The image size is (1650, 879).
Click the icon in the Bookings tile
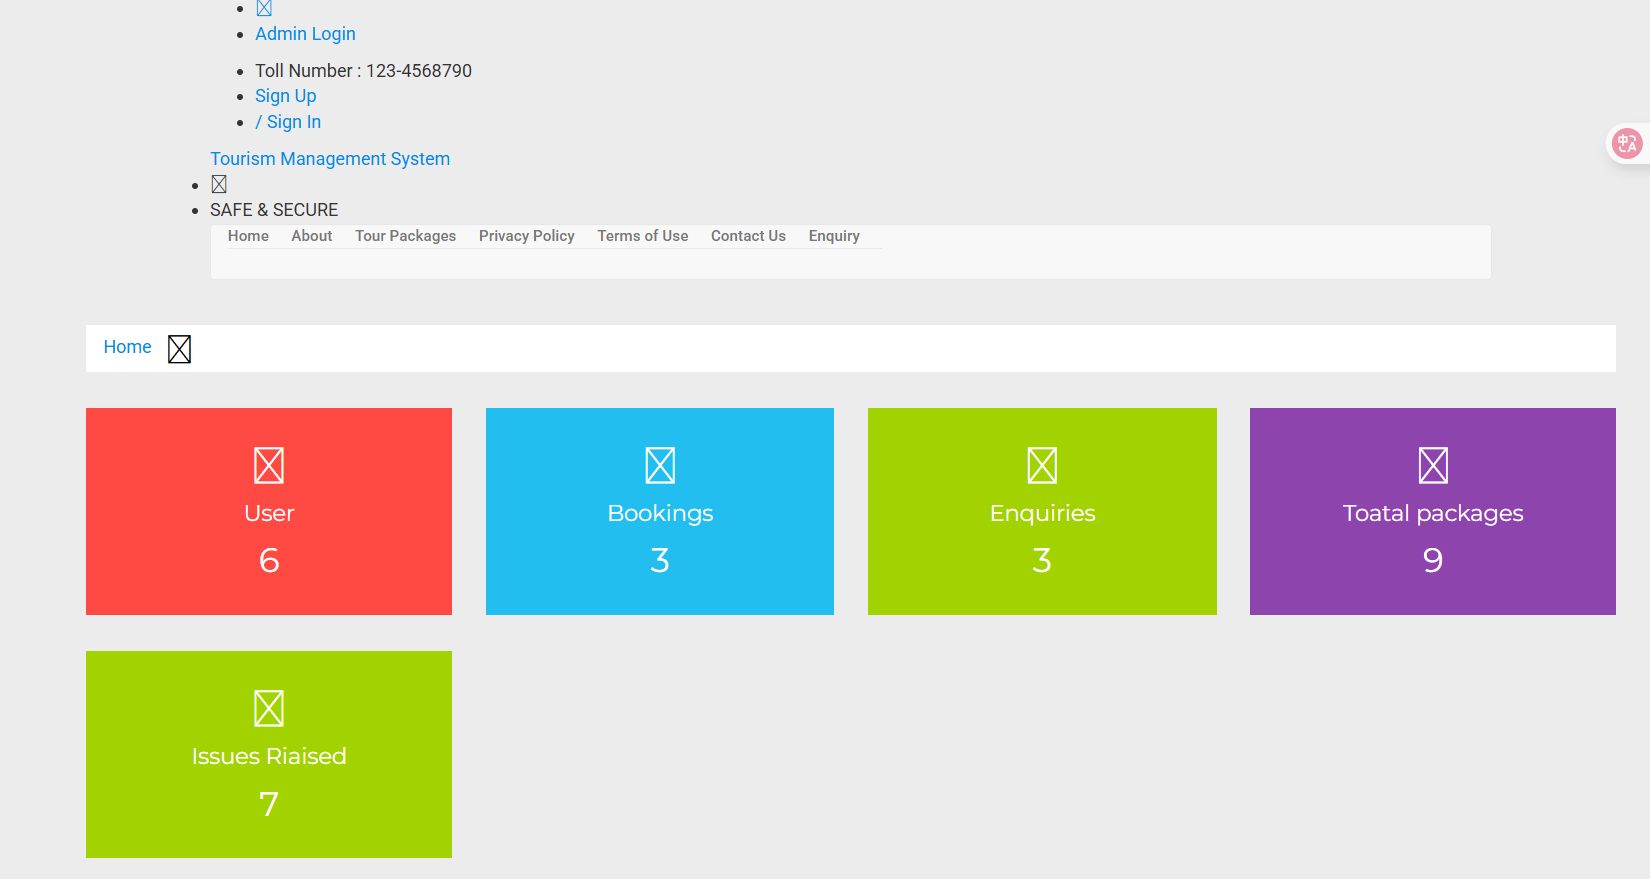point(660,465)
